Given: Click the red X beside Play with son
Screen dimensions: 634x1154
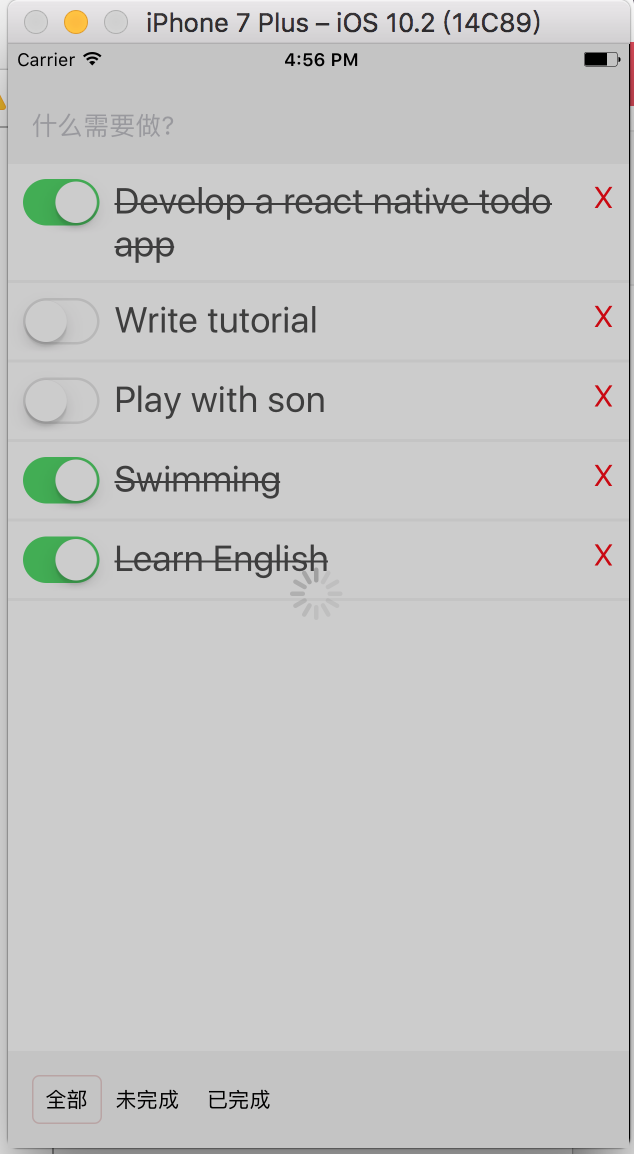Looking at the screenshot, I should [x=603, y=397].
